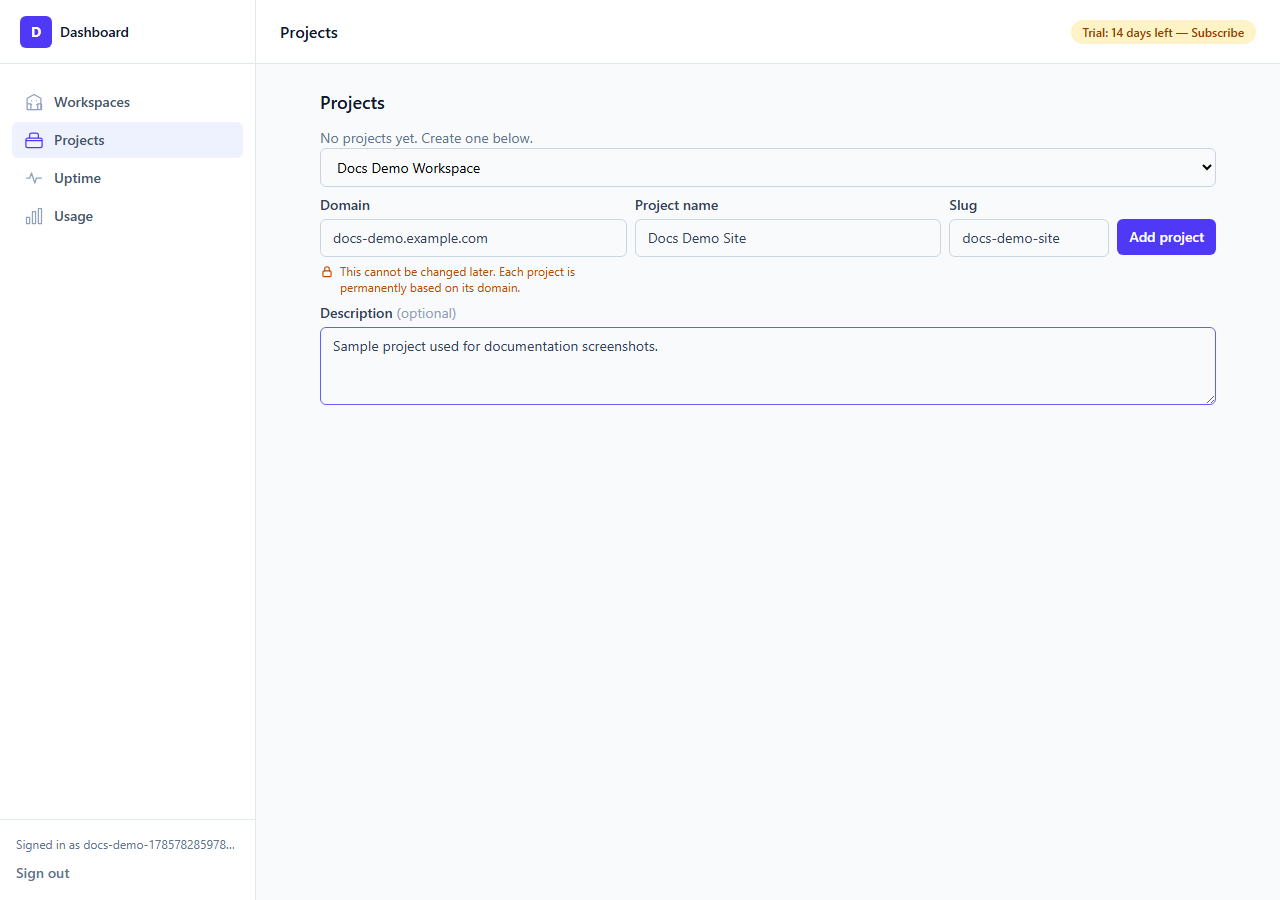The width and height of the screenshot is (1280, 900).
Task: Open Usage from the sidebar
Action: point(127,216)
